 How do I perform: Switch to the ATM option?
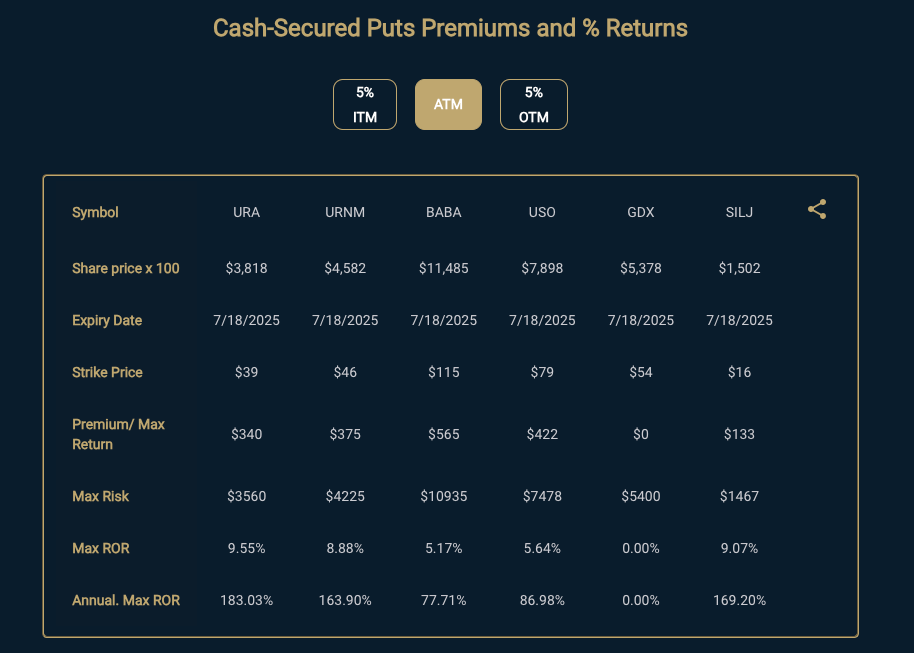click(x=448, y=104)
